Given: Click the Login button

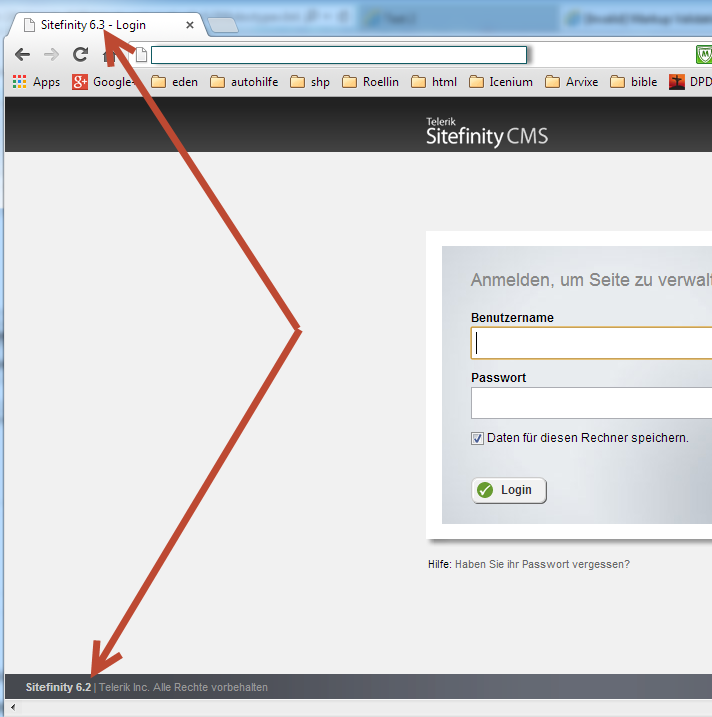Looking at the screenshot, I should coord(509,490).
